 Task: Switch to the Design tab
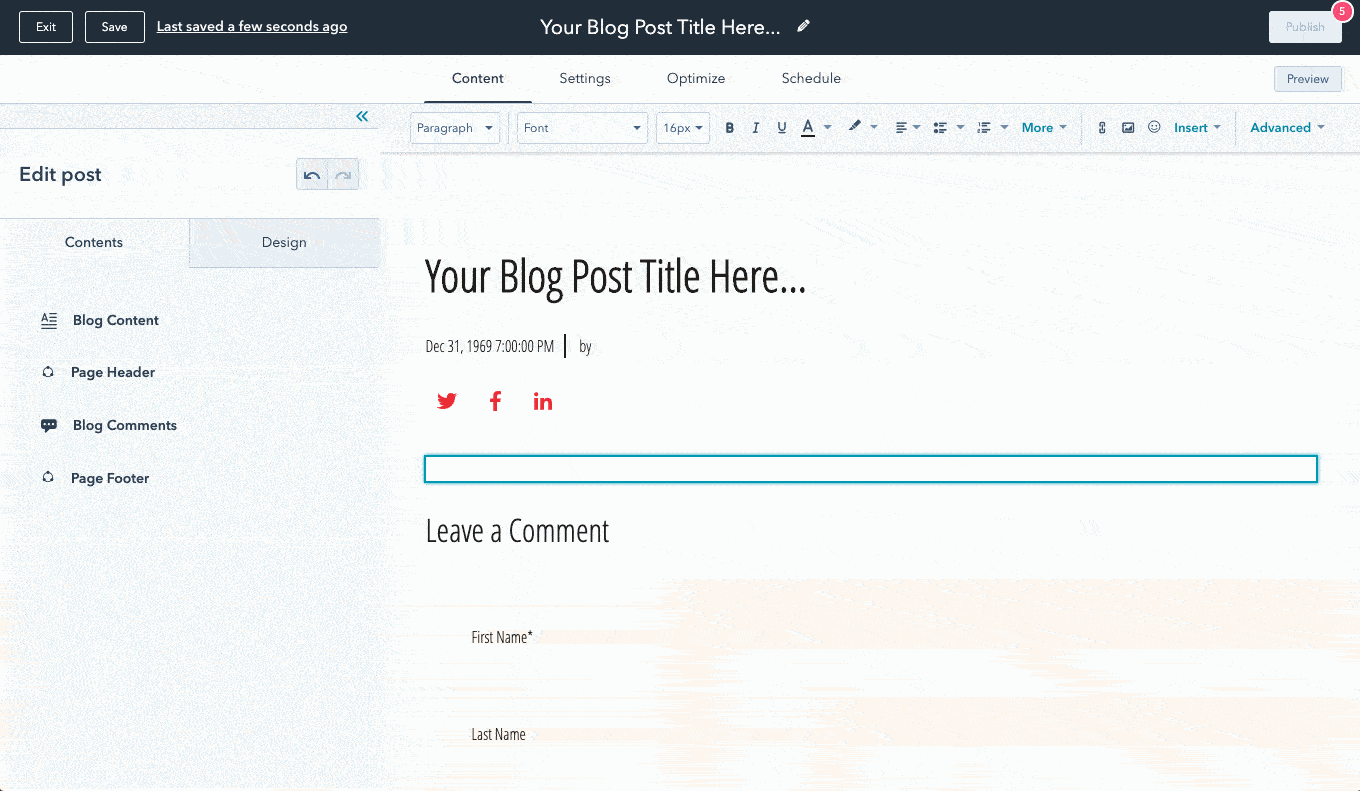[284, 242]
